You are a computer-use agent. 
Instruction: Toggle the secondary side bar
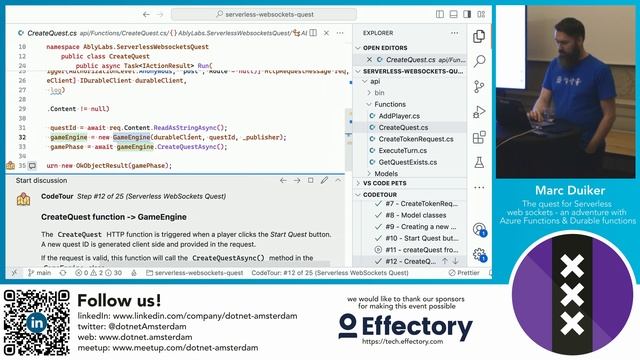coord(467,14)
